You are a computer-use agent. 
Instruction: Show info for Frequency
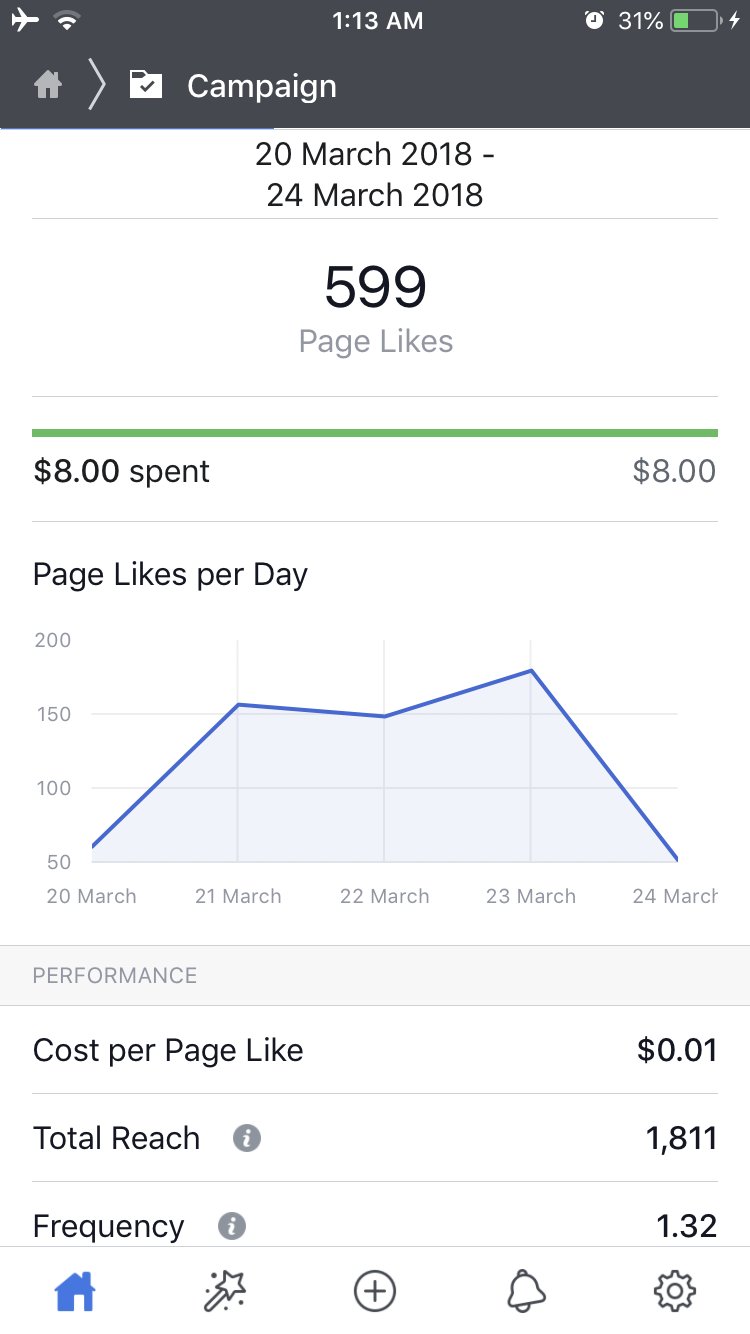pyautogui.click(x=232, y=1226)
